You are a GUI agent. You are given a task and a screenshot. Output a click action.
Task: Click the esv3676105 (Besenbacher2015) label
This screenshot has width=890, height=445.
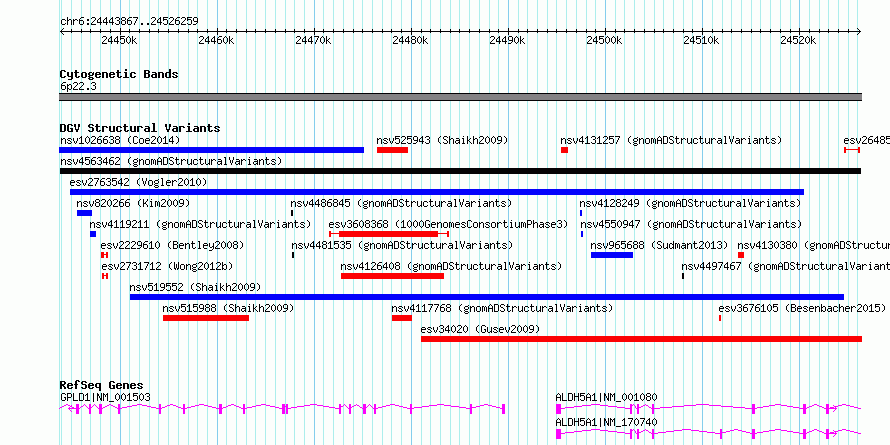click(x=802, y=308)
